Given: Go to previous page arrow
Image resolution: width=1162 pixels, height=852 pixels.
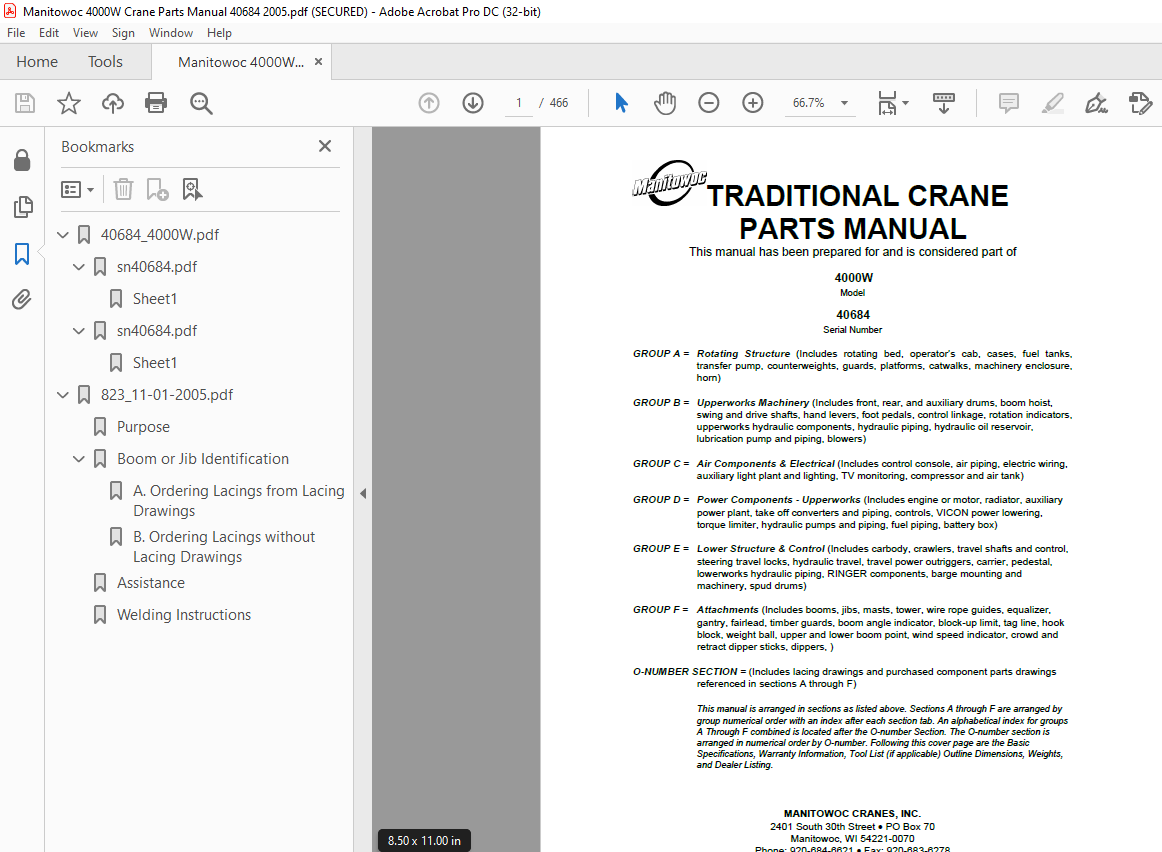Looking at the screenshot, I should [428, 103].
